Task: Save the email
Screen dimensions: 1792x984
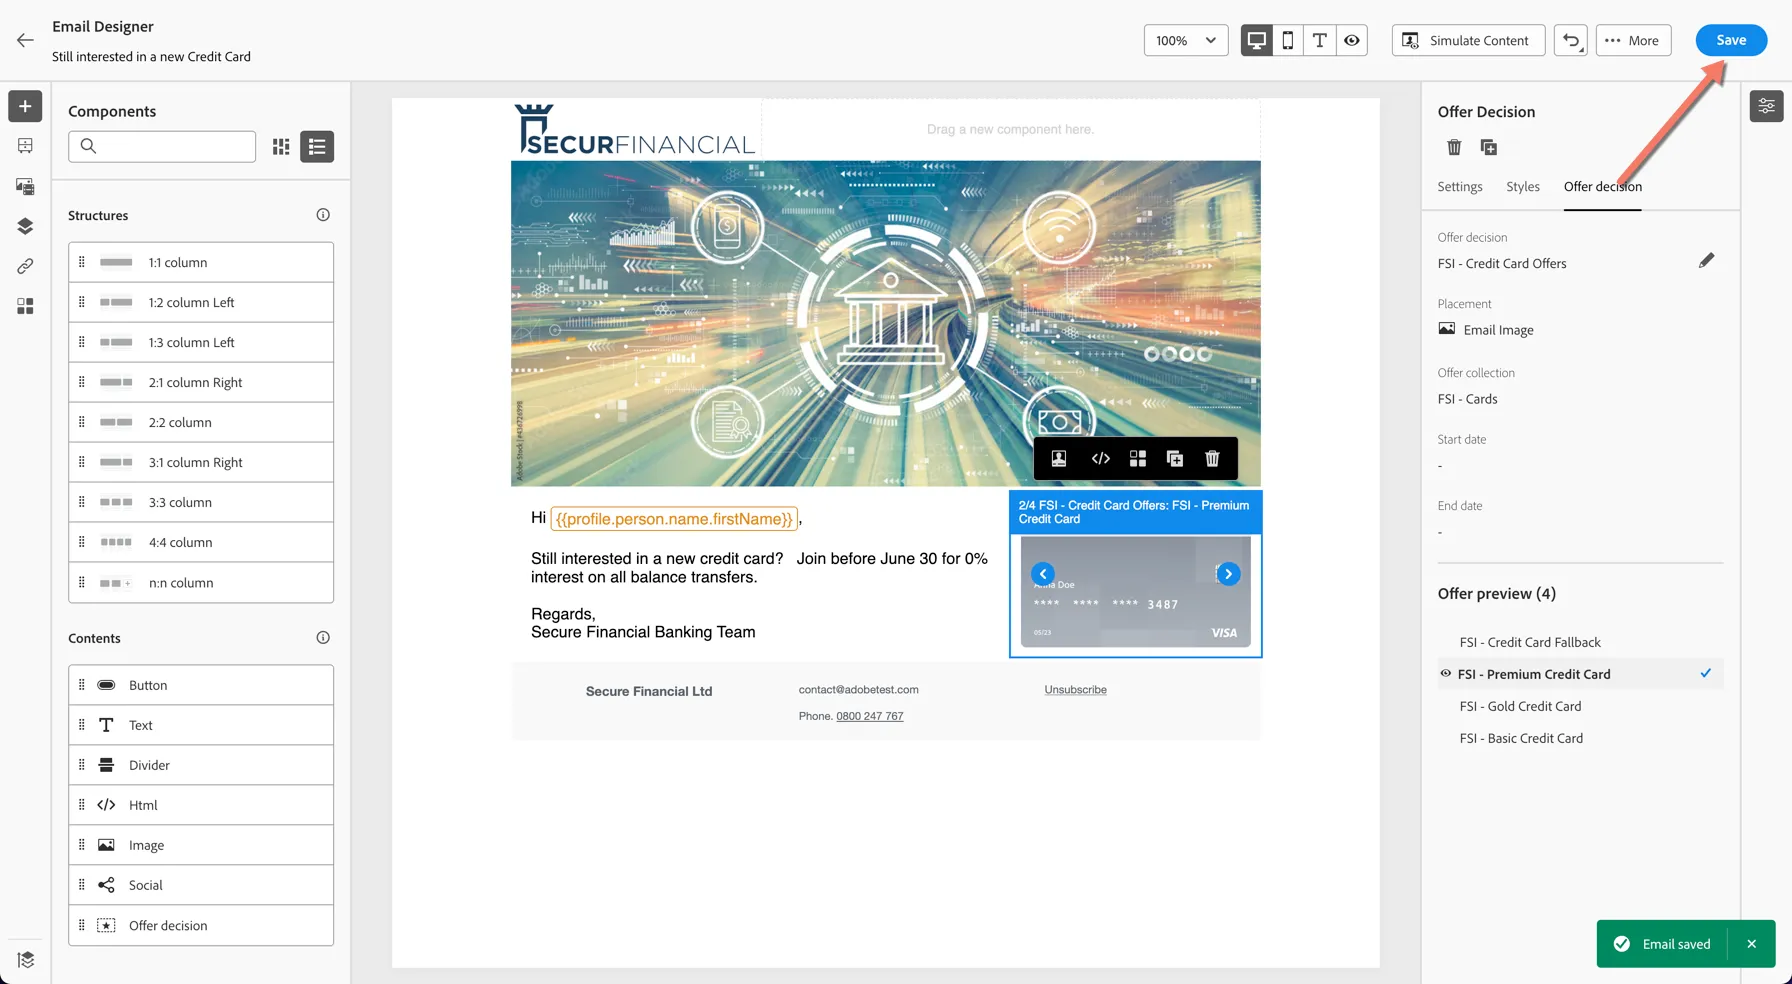Action: click(1731, 40)
